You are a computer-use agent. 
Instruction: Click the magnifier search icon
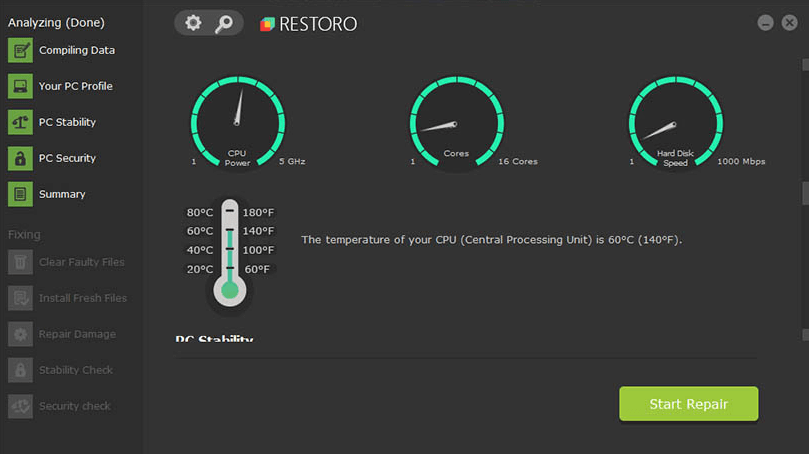pos(224,23)
